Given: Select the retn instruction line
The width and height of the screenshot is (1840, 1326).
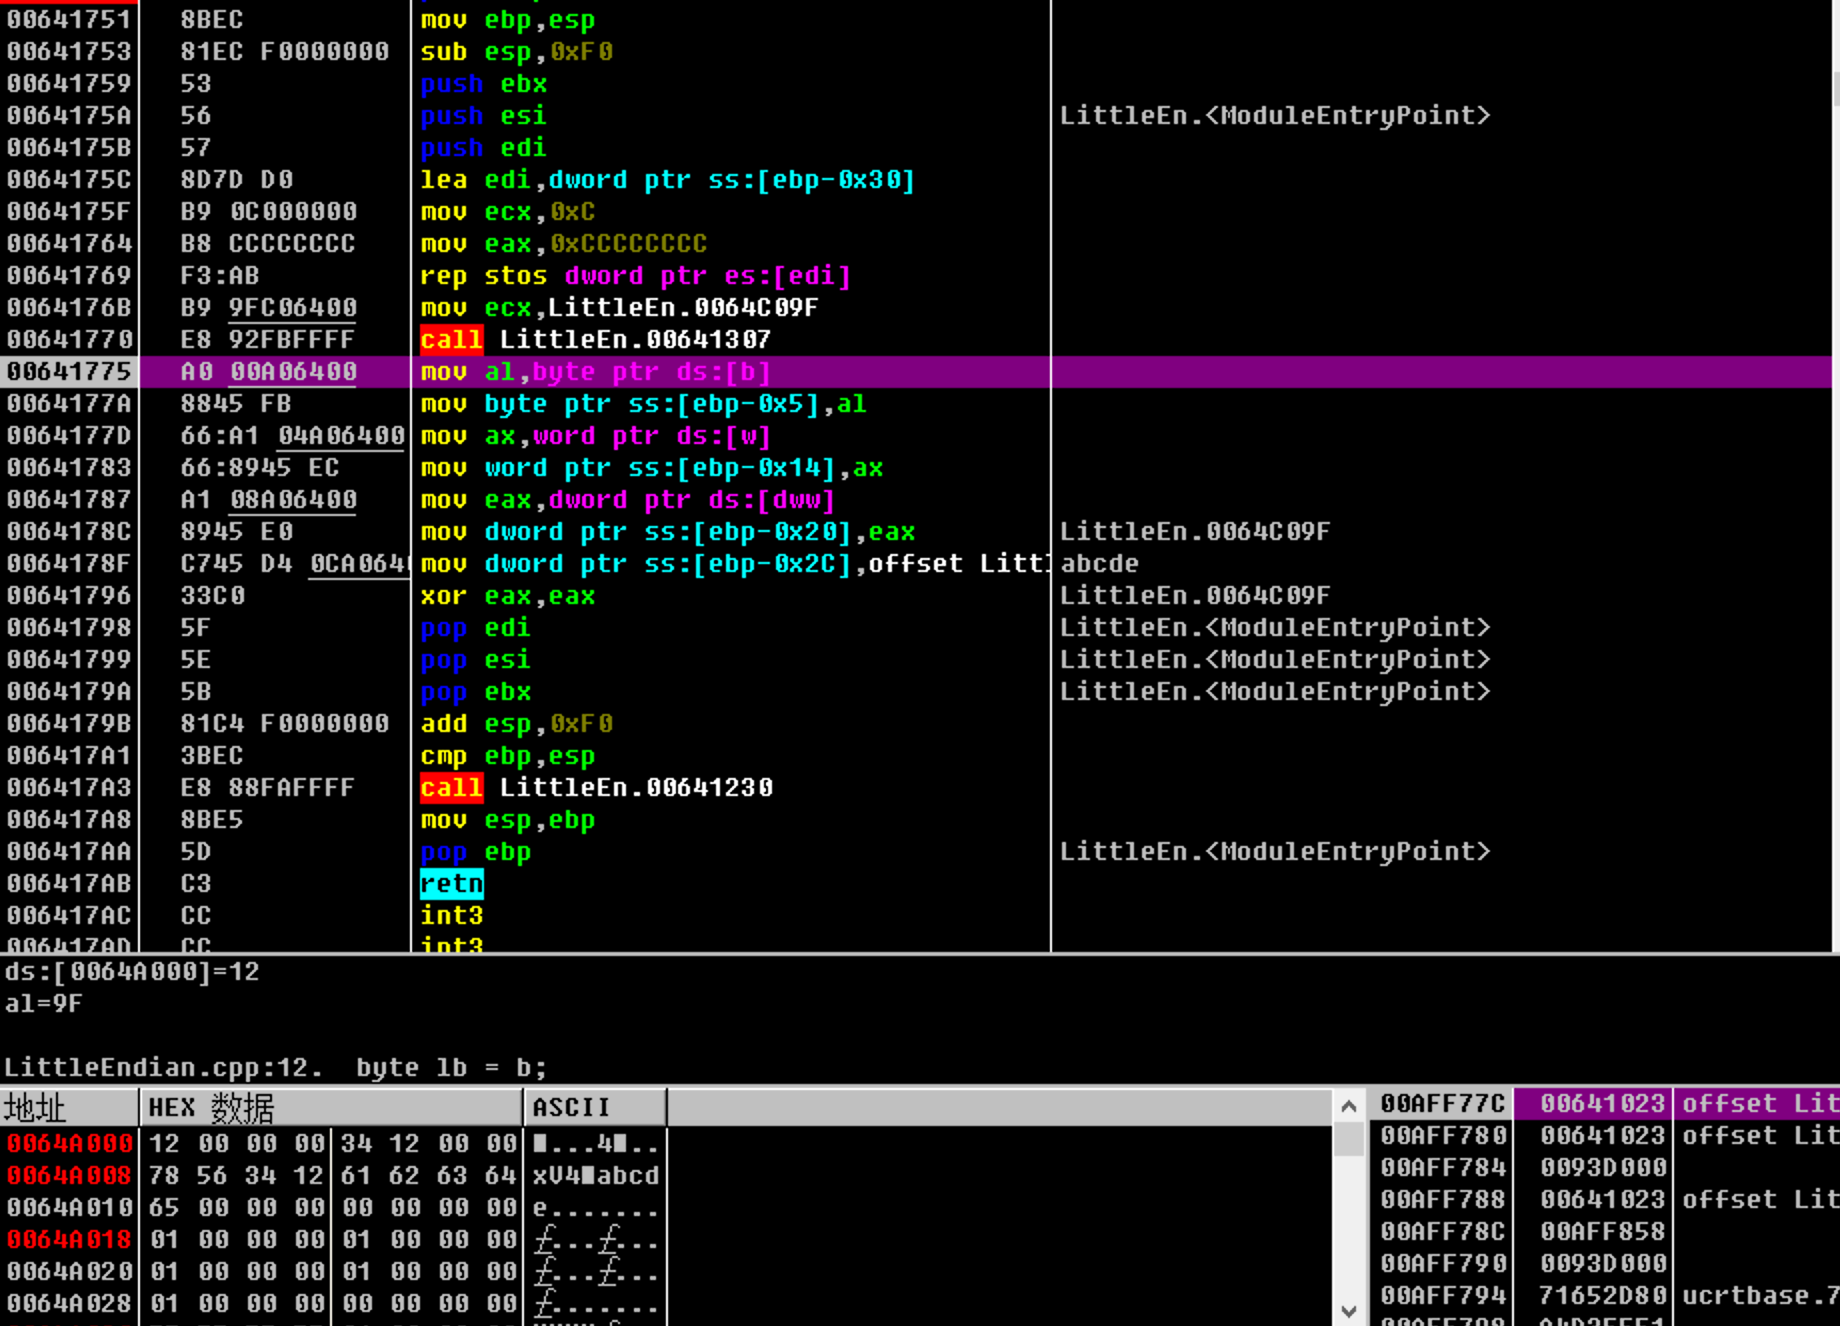Looking at the screenshot, I should [452, 884].
